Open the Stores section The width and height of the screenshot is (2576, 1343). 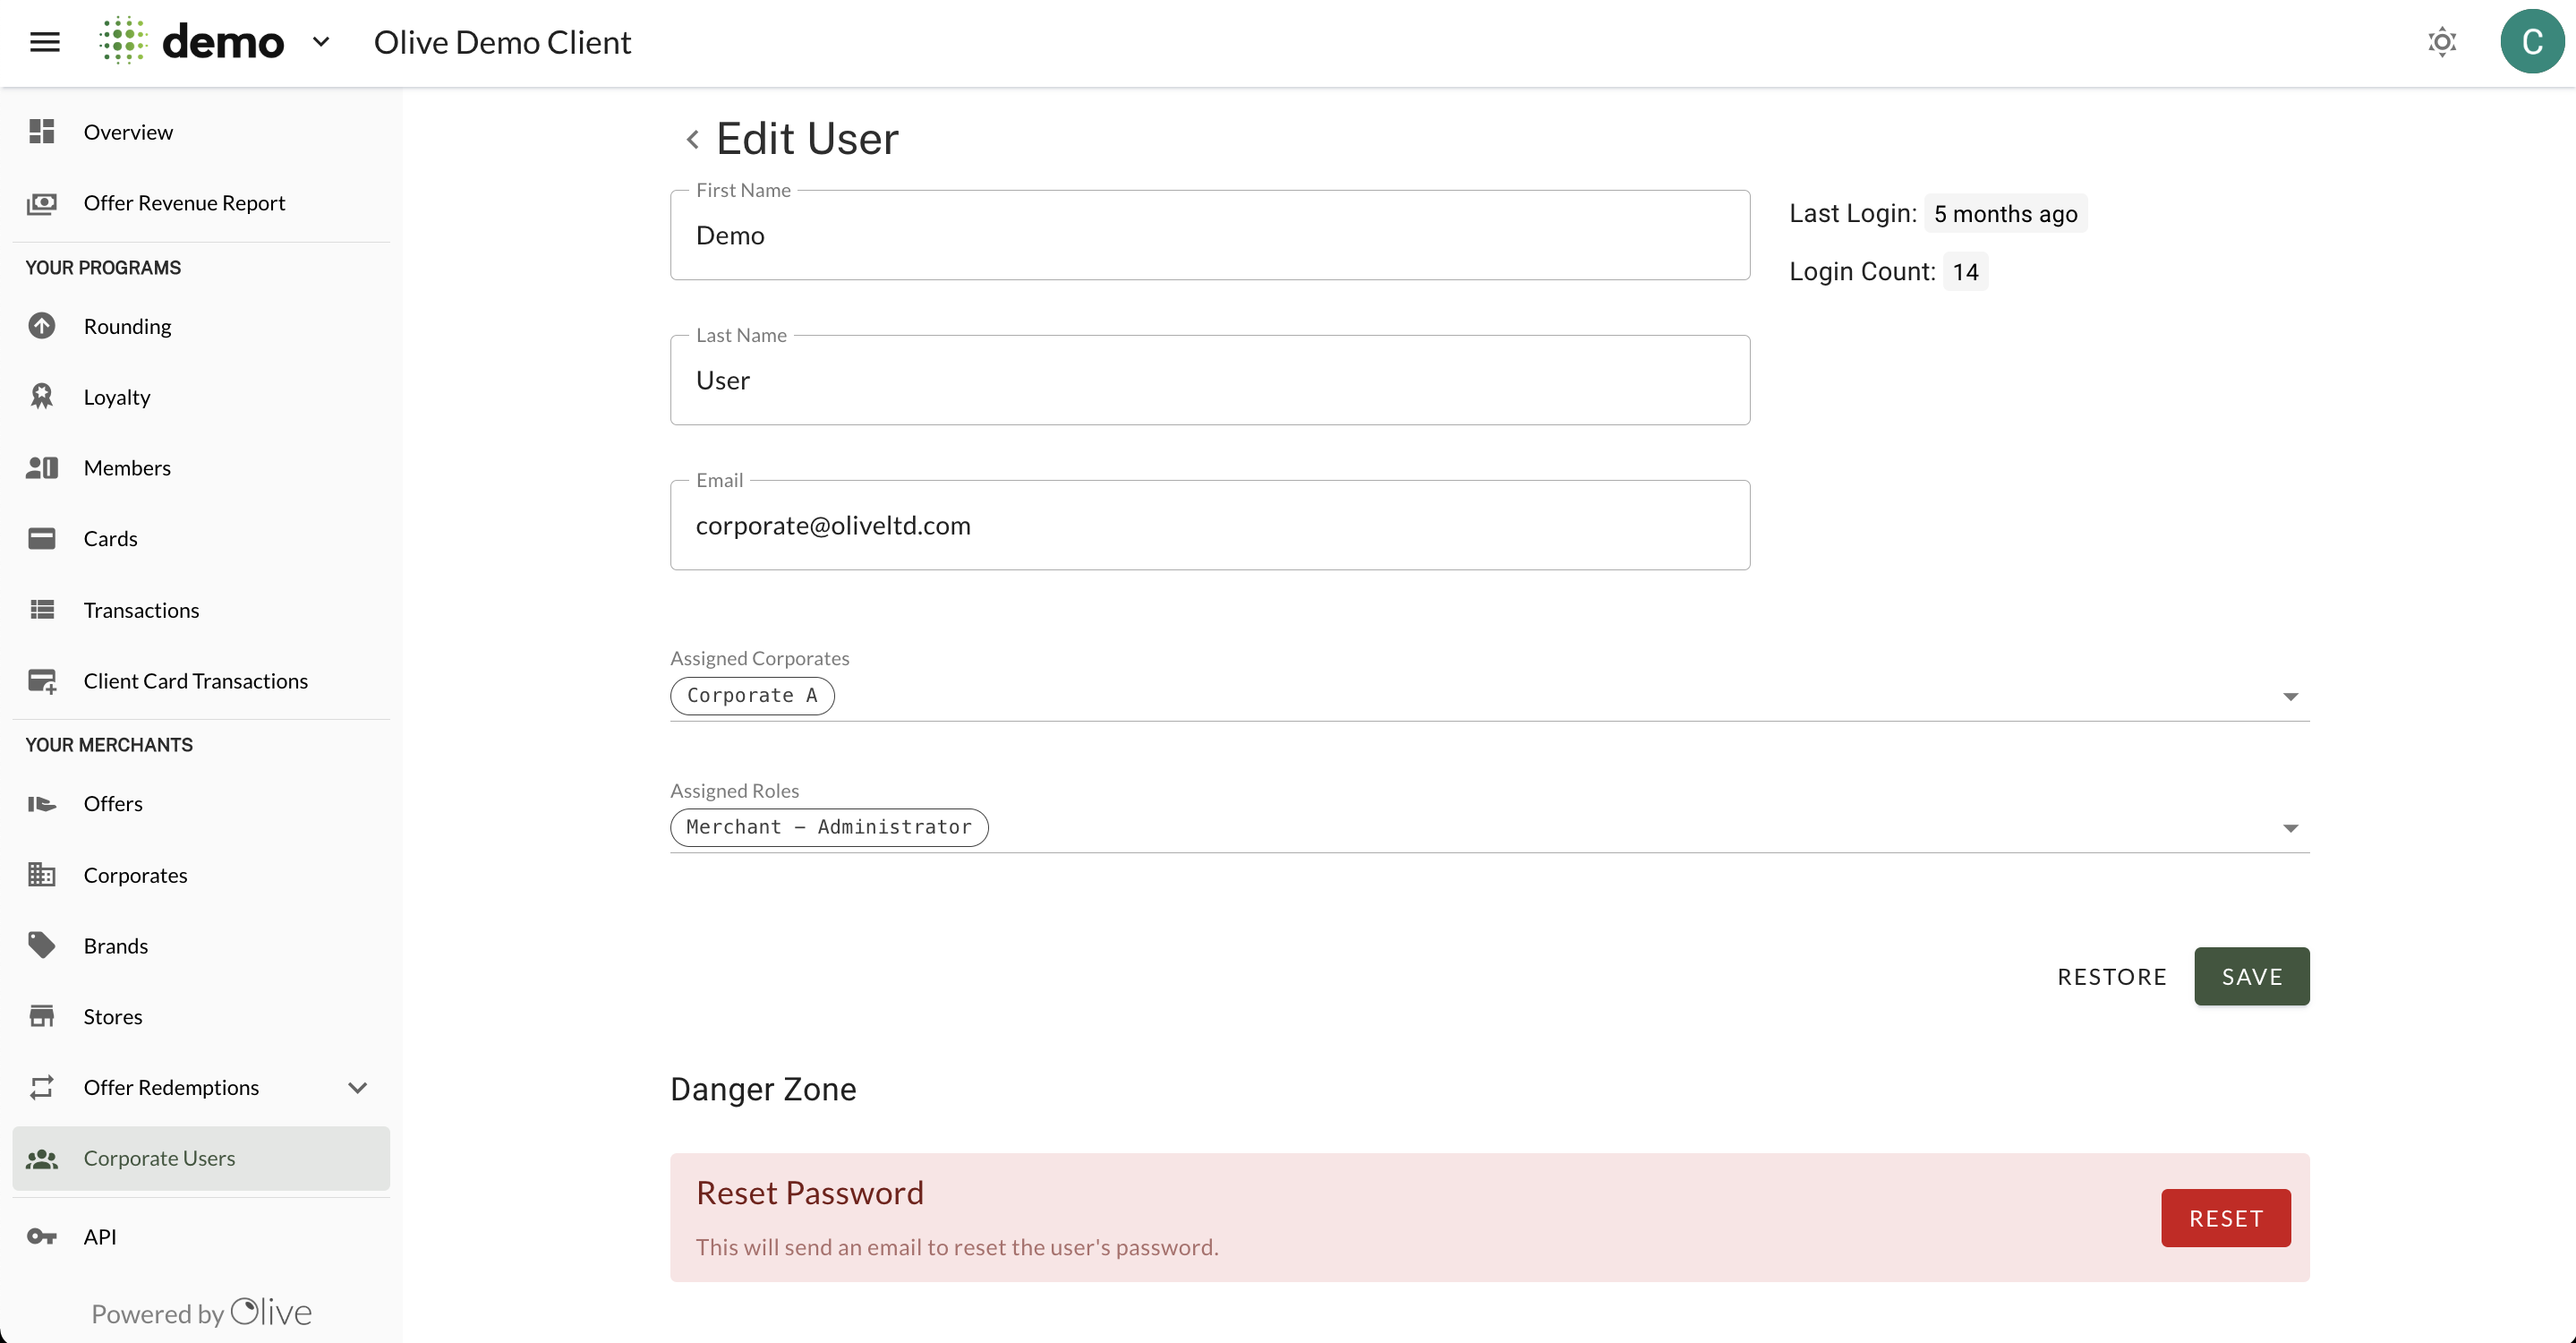(x=201, y=1017)
